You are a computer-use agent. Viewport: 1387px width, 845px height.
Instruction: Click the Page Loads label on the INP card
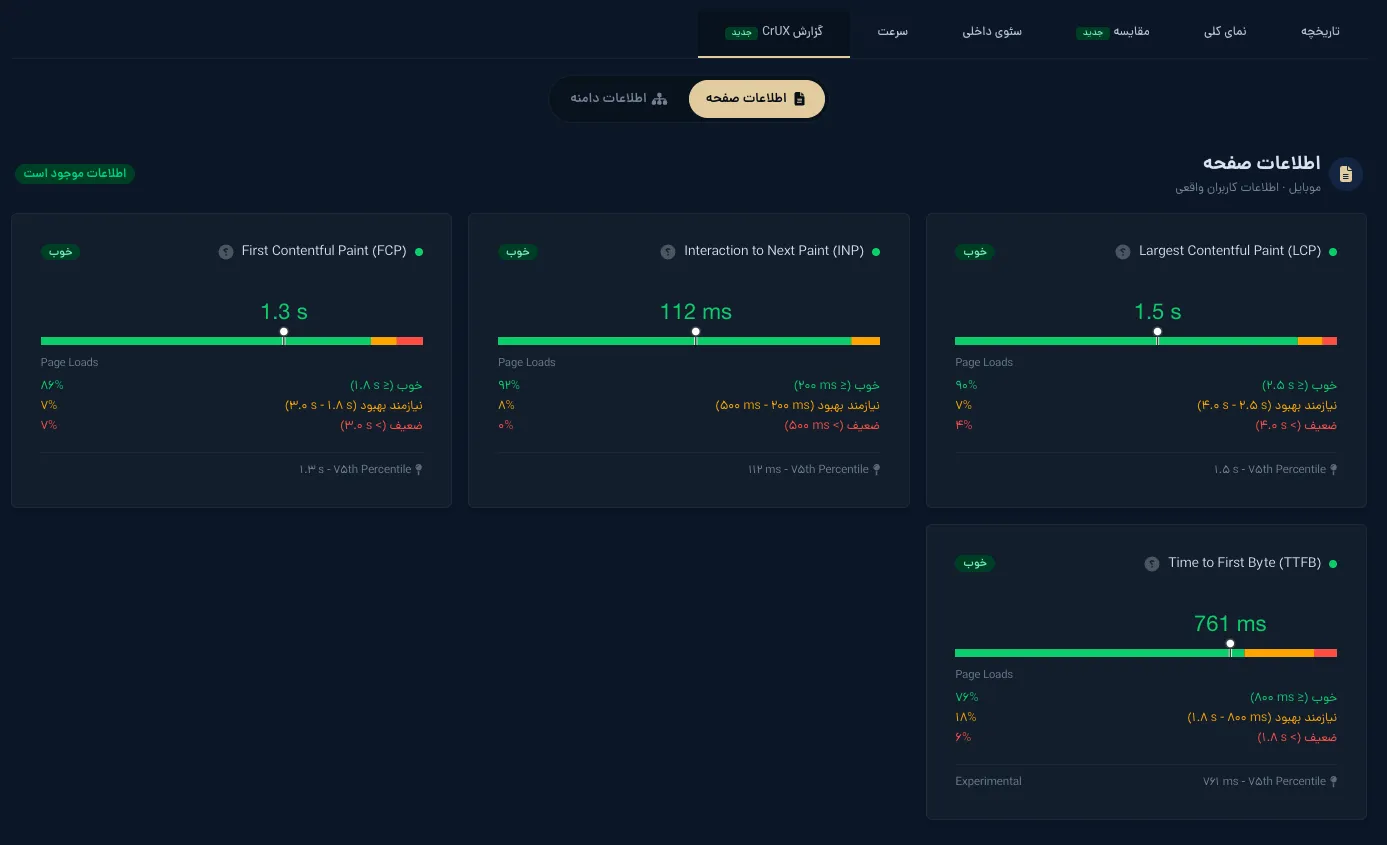pos(527,362)
